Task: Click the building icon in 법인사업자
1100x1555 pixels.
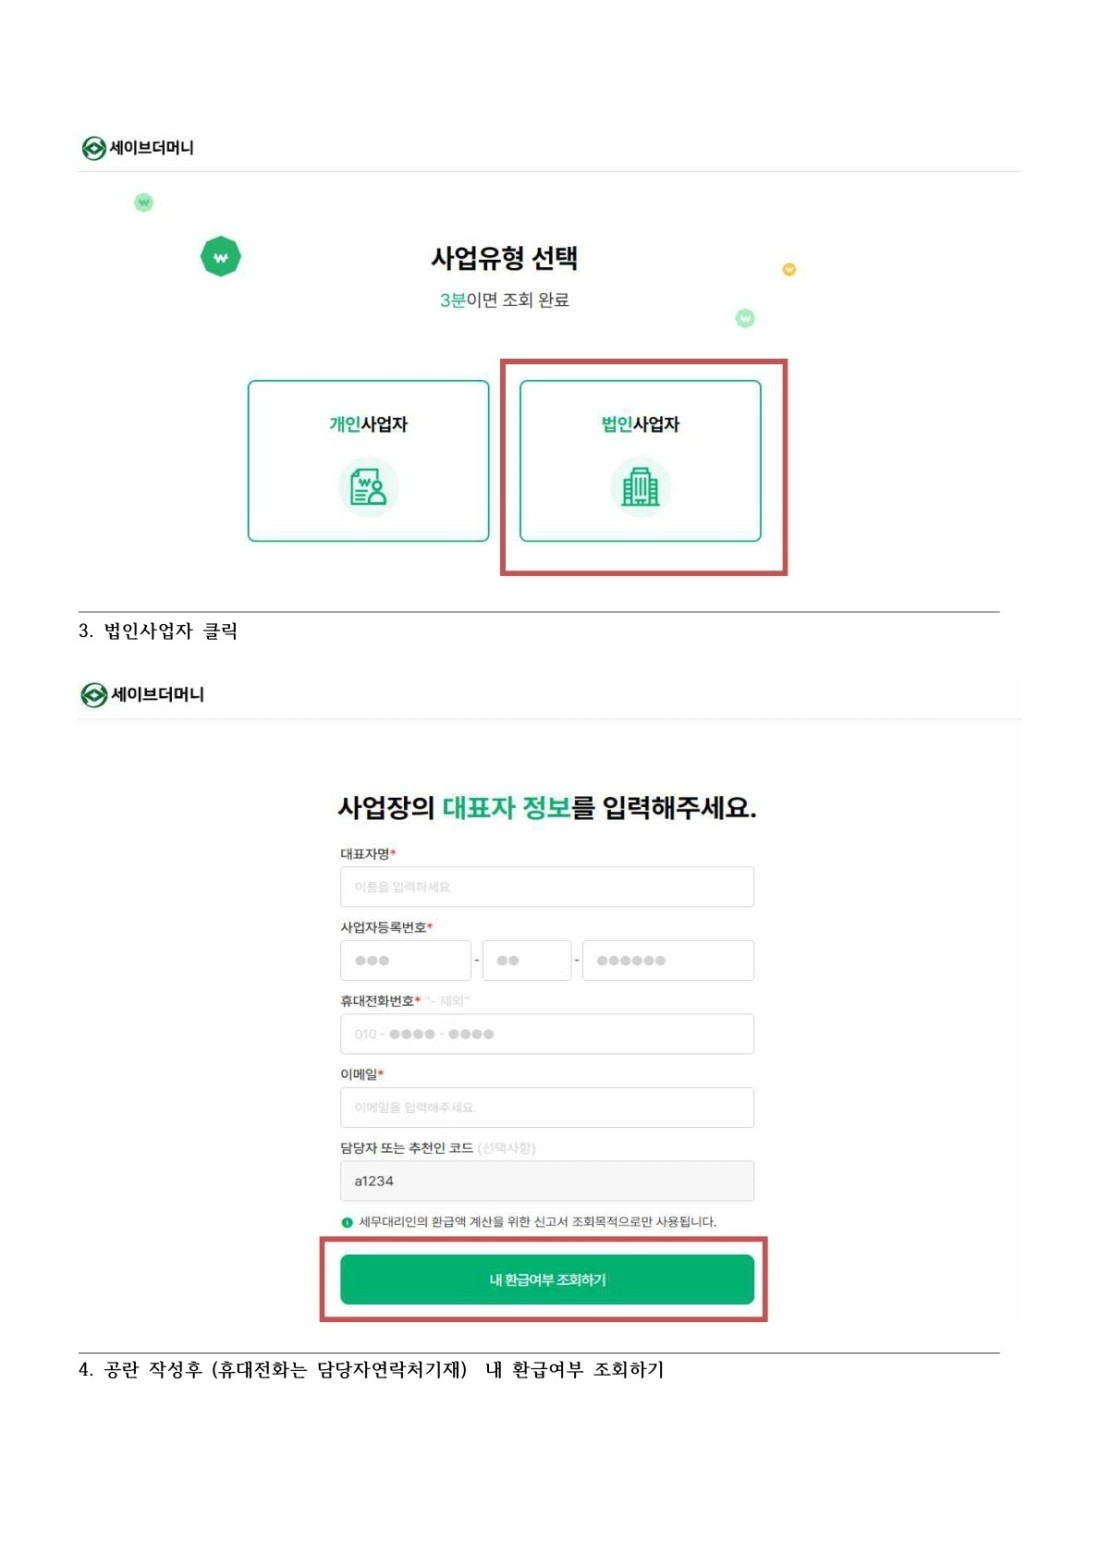Action: click(x=640, y=487)
